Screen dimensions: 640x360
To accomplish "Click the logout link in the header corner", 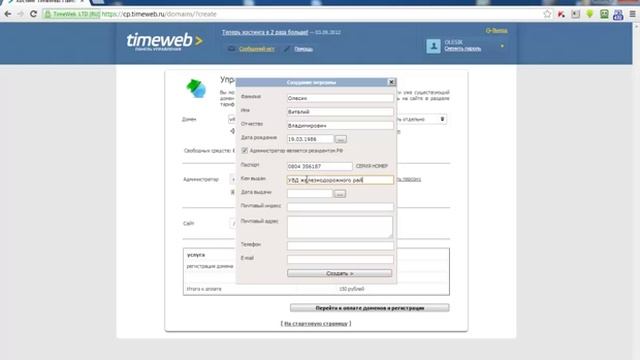I will tap(497, 31).
